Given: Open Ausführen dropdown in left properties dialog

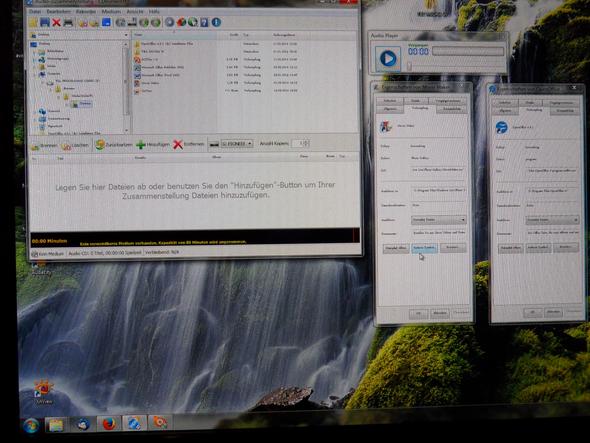Looking at the screenshot, I should [439, 219].
